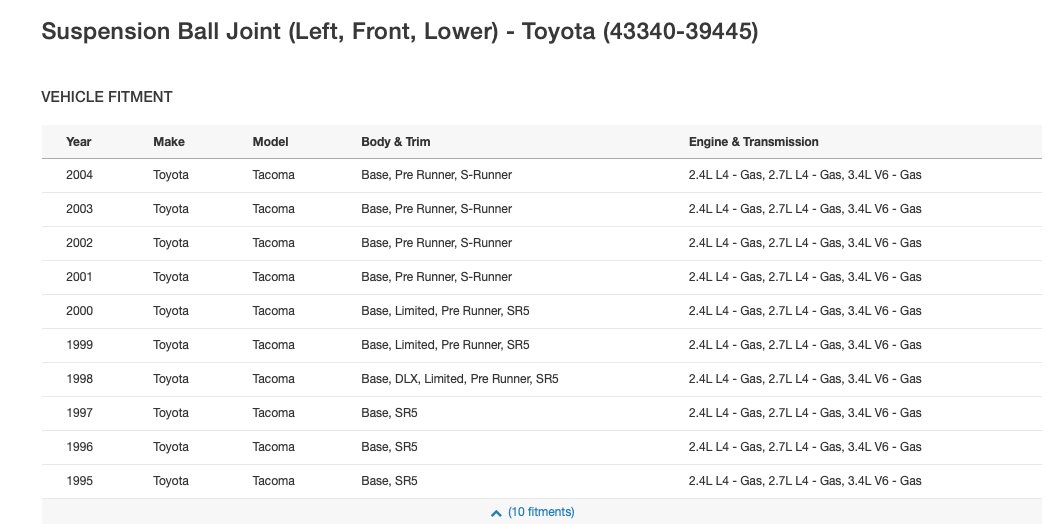Viewport: 1047px width, 524px height.
Task: Click Toyota make in the 1998 row
Action: click(x=171, y=379)
